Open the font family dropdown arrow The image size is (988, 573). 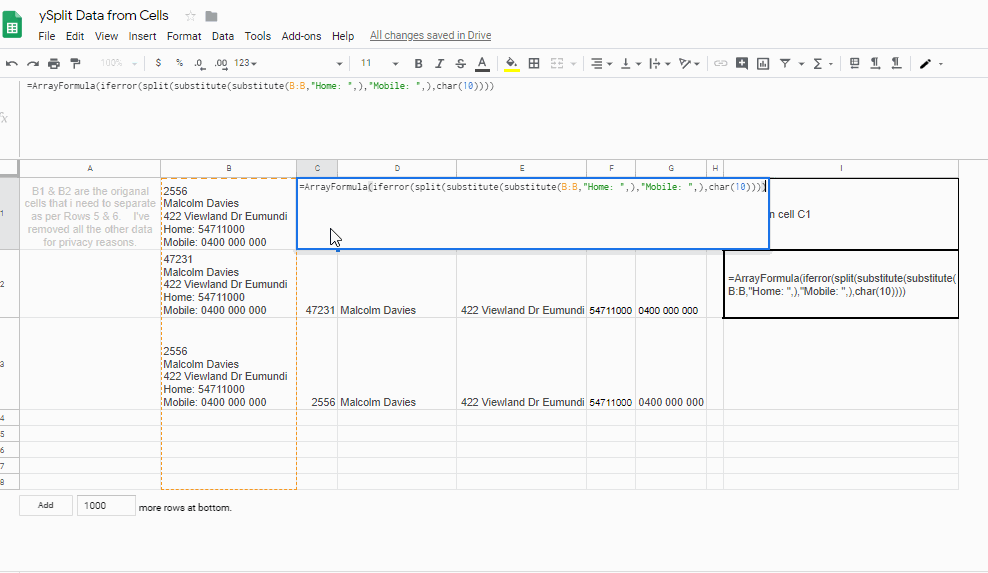pos(339,64)
